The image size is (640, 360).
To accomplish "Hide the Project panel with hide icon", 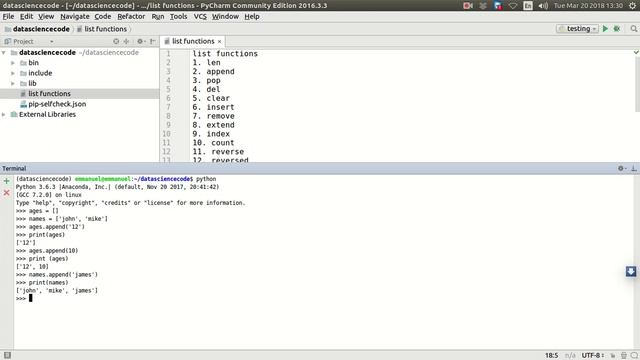I will pos(153,41).
